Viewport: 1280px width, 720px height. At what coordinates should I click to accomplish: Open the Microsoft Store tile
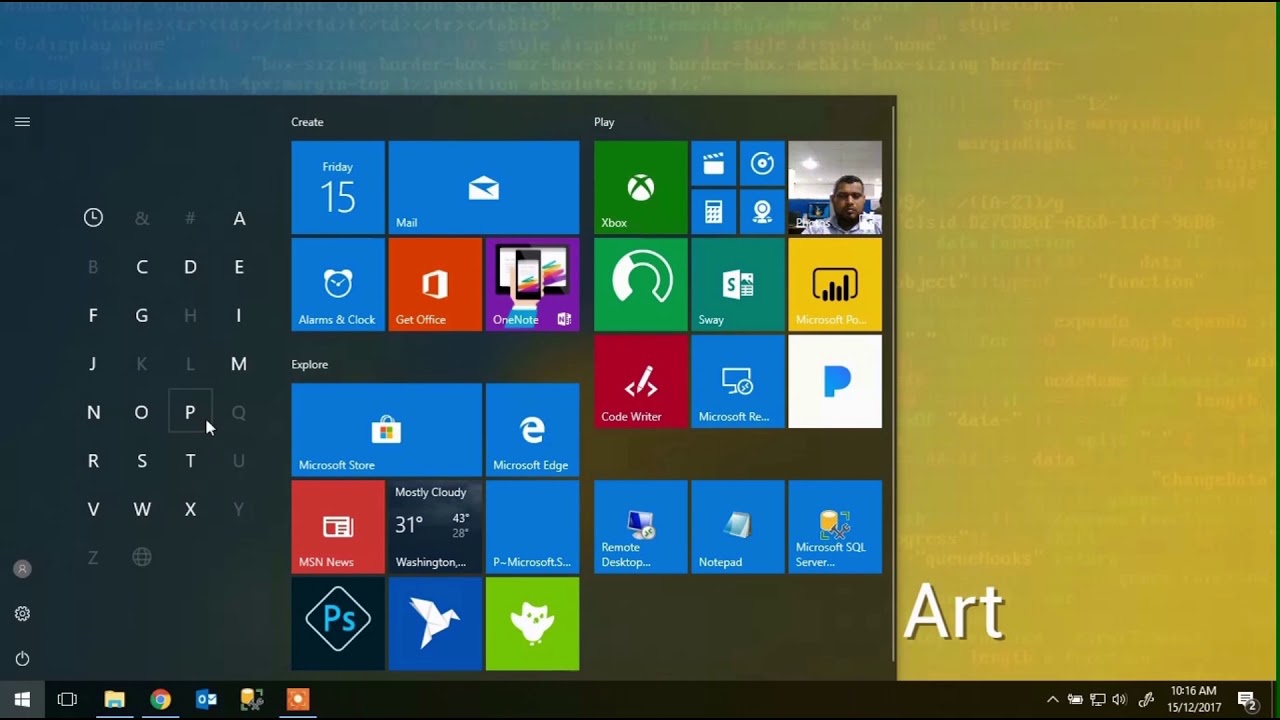386,429
